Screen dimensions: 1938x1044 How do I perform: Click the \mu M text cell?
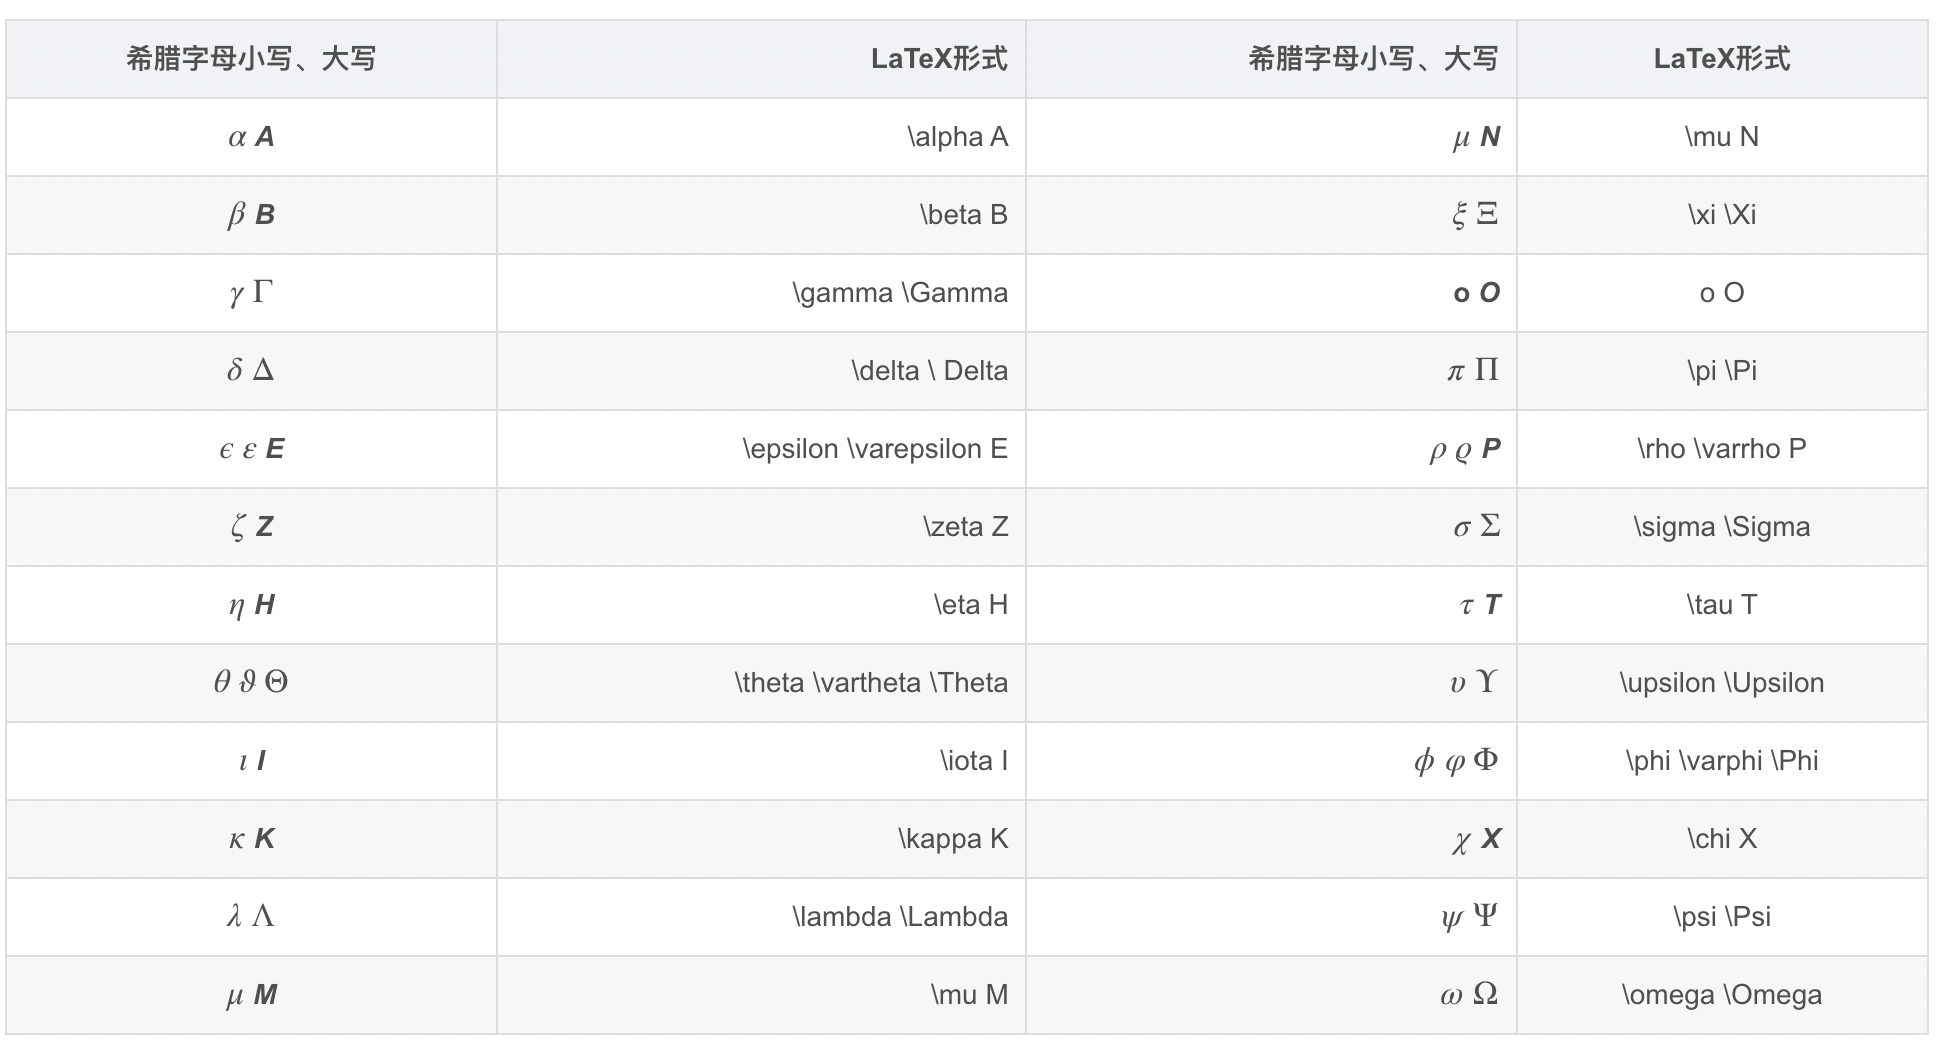click(x=761, y=995)
